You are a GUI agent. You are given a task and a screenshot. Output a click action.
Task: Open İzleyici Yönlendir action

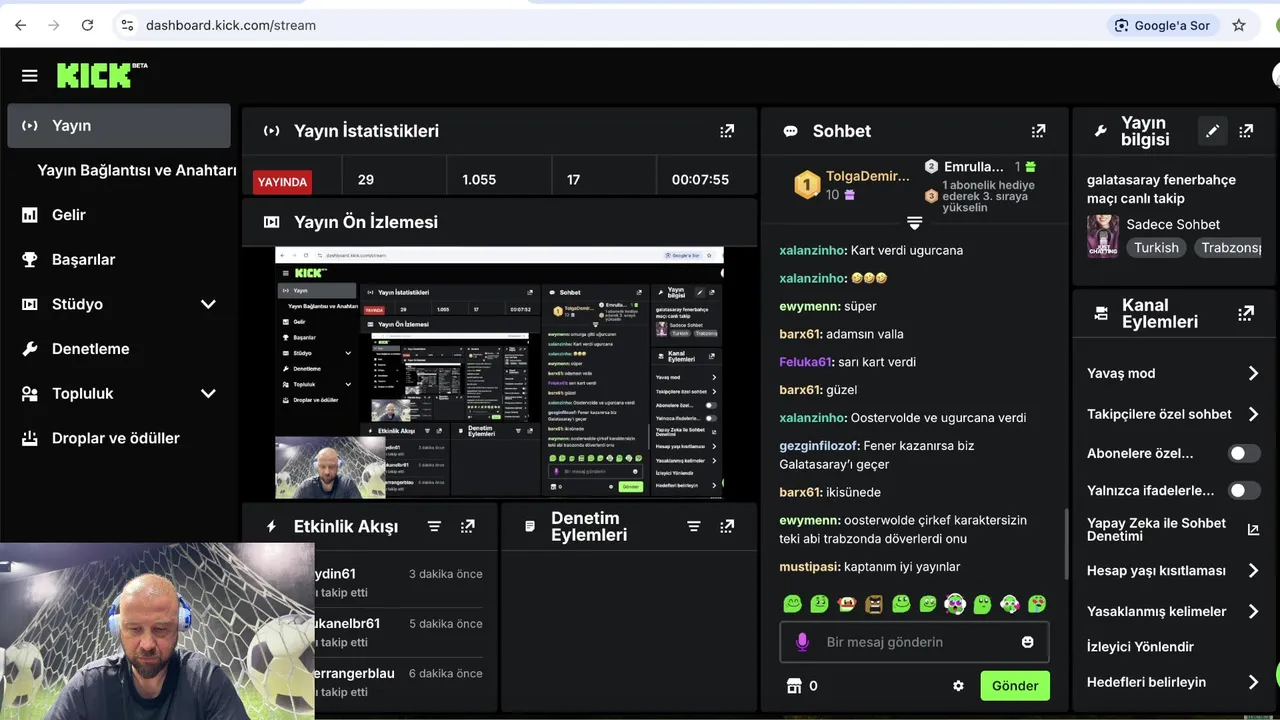click(x=1140, y=646)
